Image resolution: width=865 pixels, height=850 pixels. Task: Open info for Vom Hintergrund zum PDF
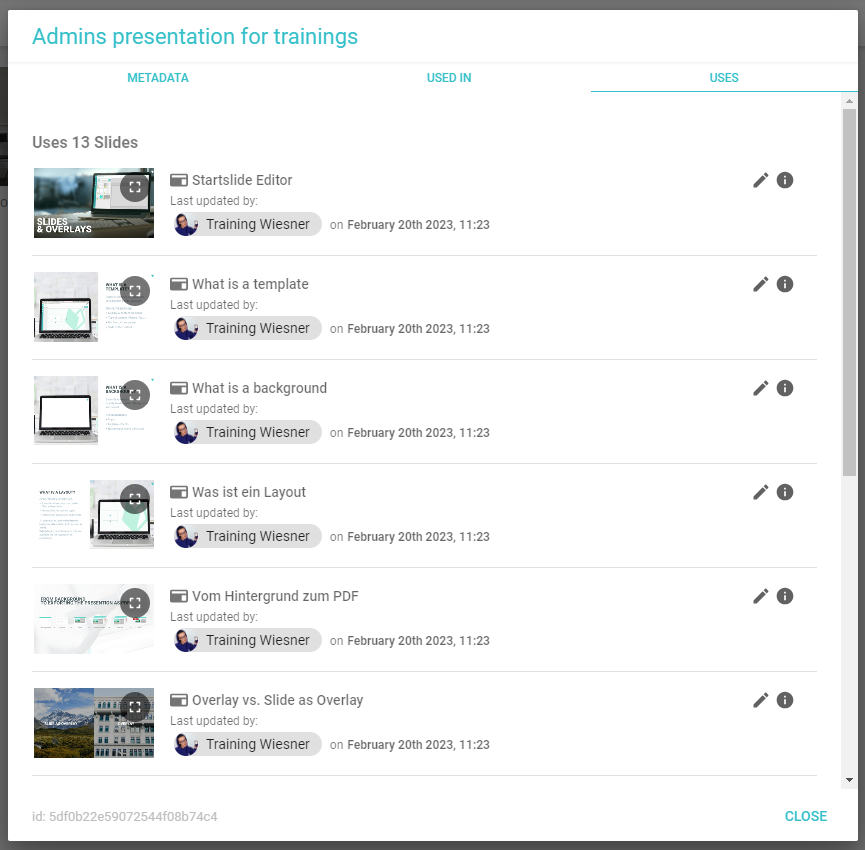785,596
